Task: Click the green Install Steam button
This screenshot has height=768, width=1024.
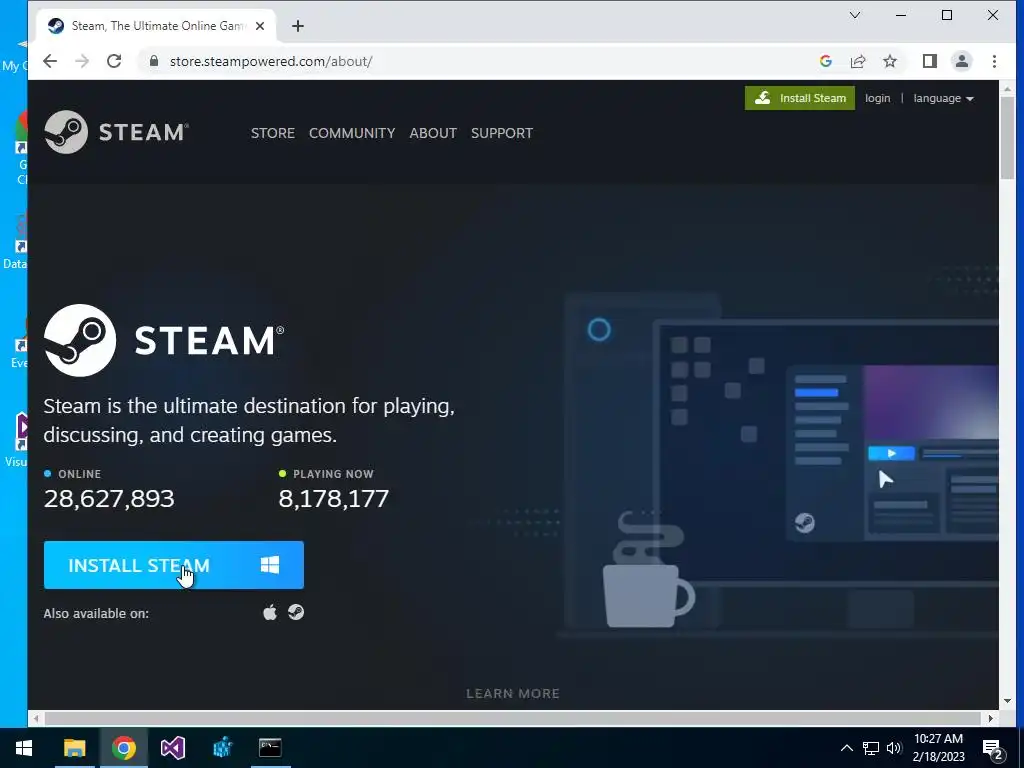Action: [x=799, y=98]
